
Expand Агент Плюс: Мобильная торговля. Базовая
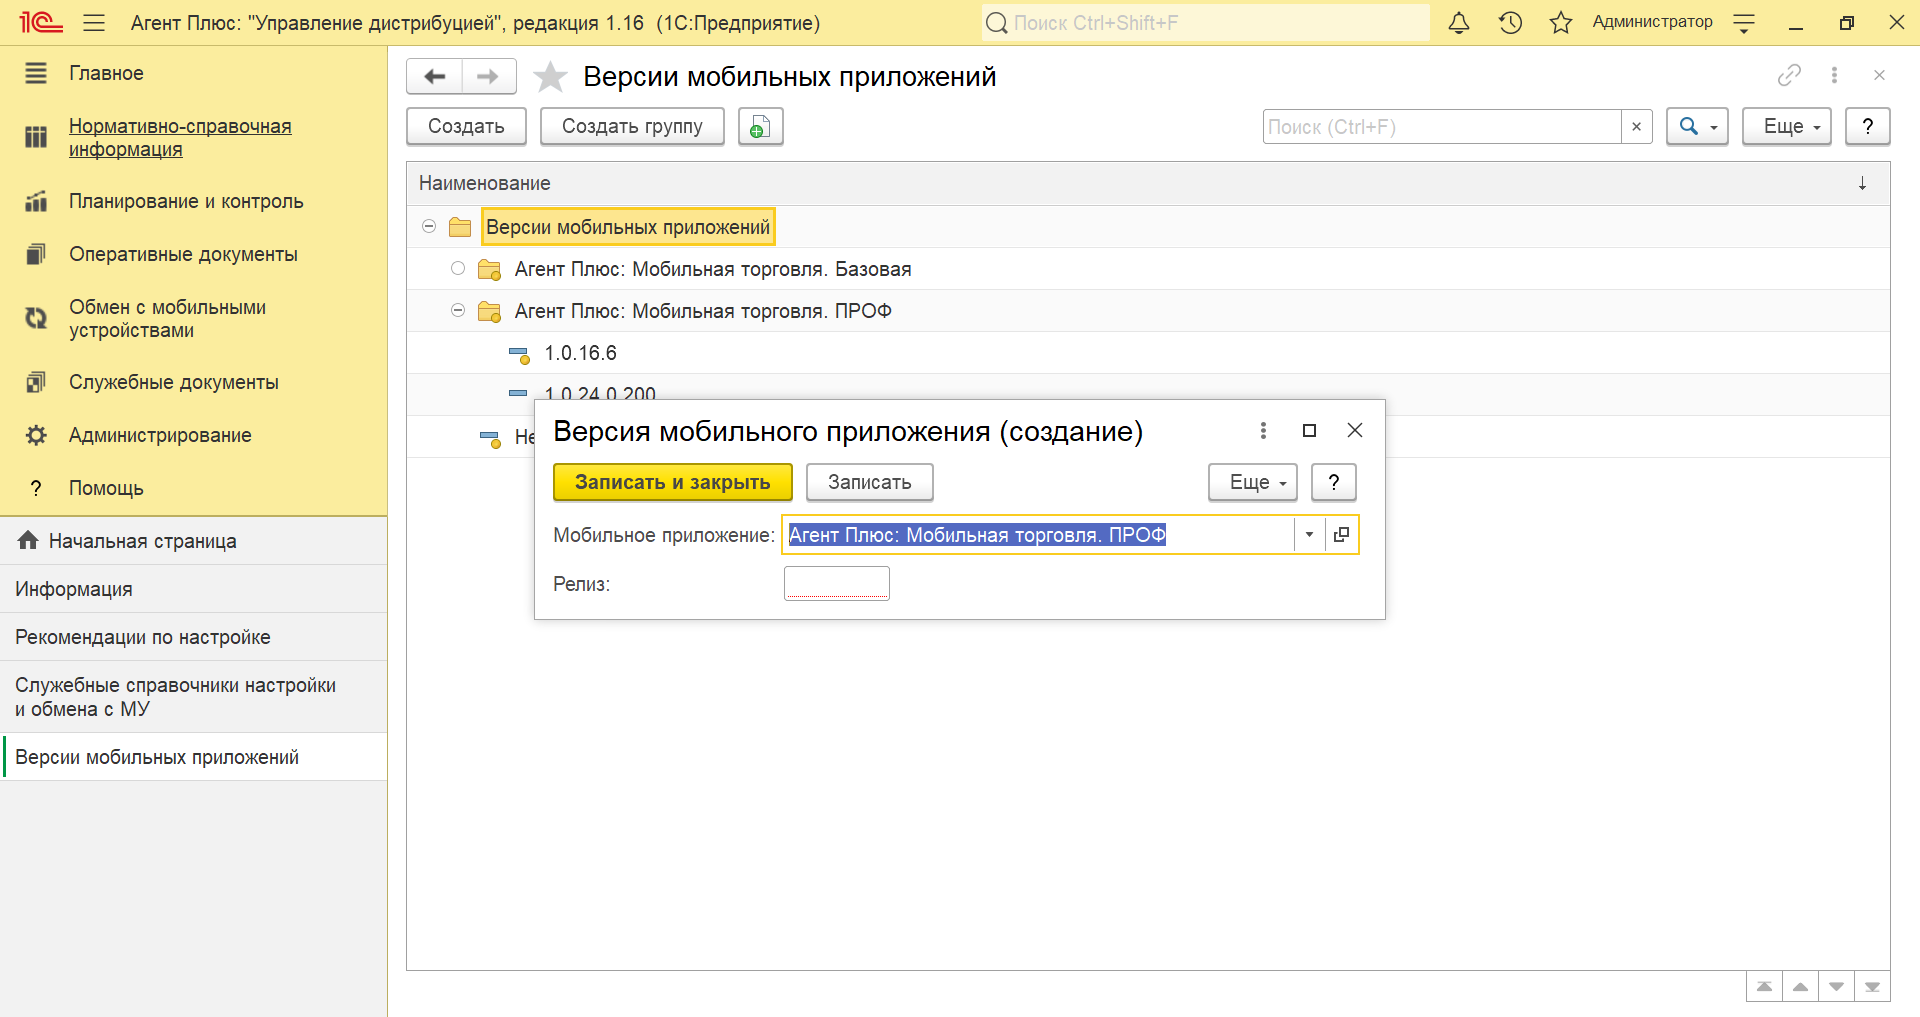tap(458, 268)
